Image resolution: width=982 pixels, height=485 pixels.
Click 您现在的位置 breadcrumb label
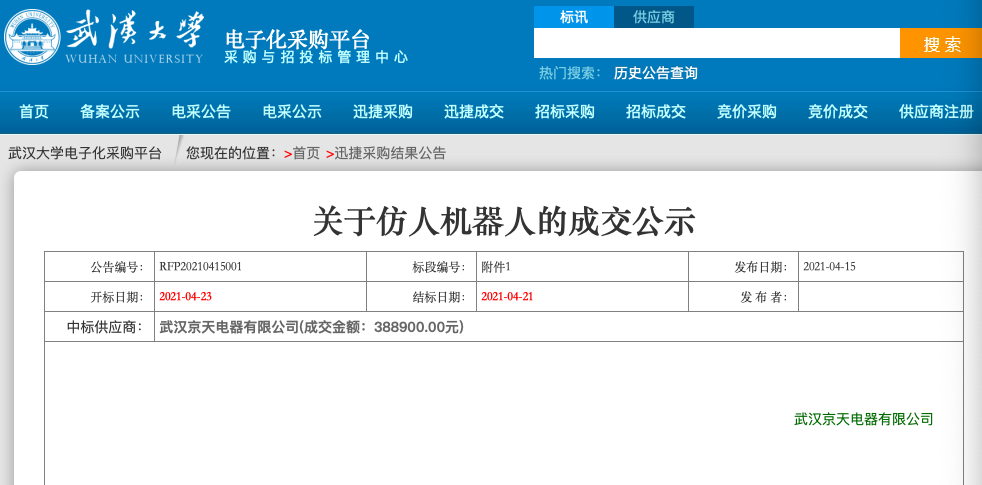pyautogui.click(x=232, y=154)
